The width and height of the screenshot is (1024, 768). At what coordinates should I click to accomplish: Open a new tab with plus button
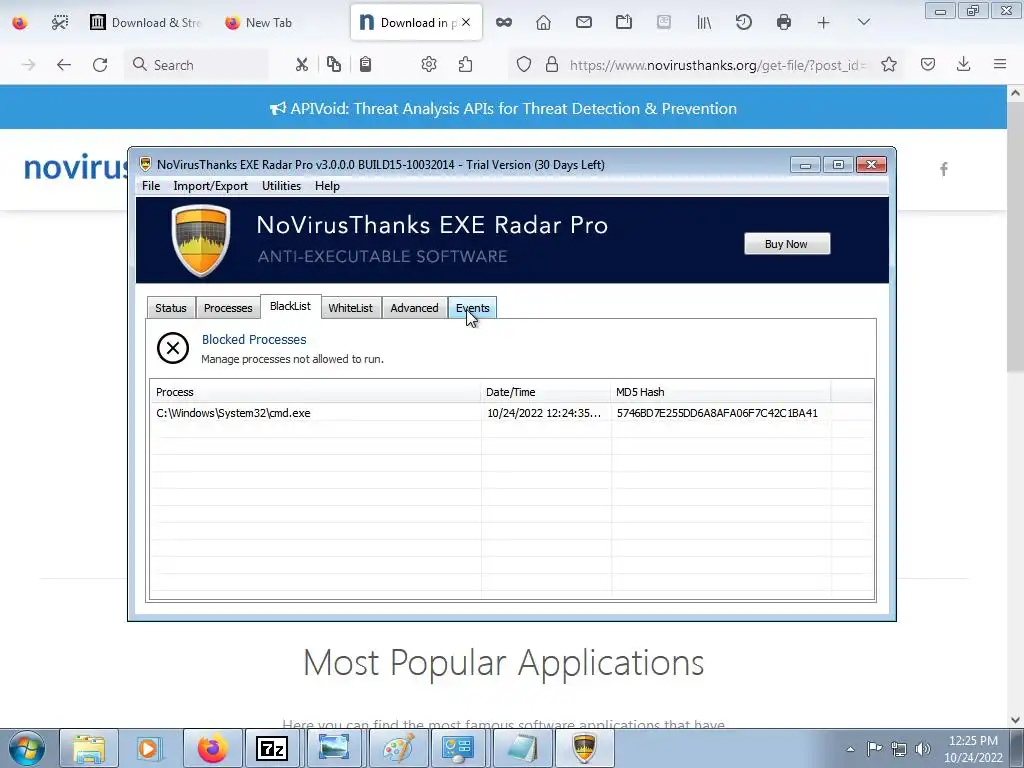click(824, 23)
